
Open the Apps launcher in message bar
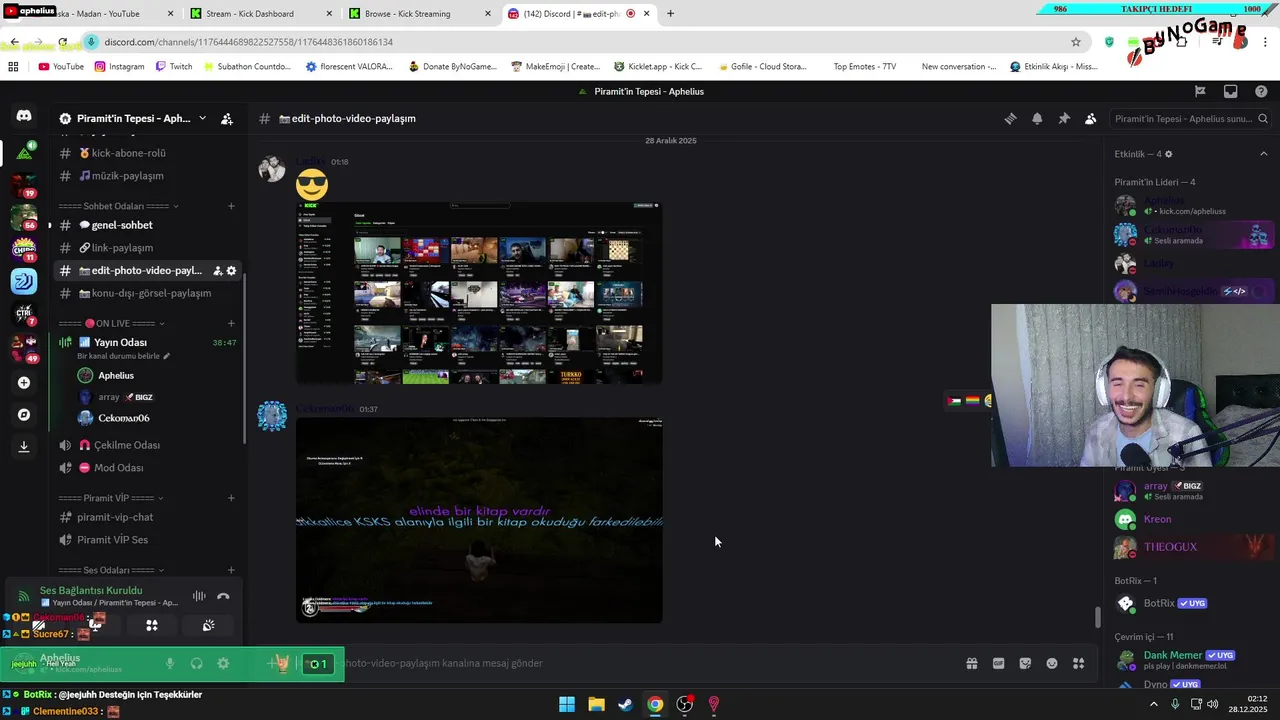tap(1079, 663)
